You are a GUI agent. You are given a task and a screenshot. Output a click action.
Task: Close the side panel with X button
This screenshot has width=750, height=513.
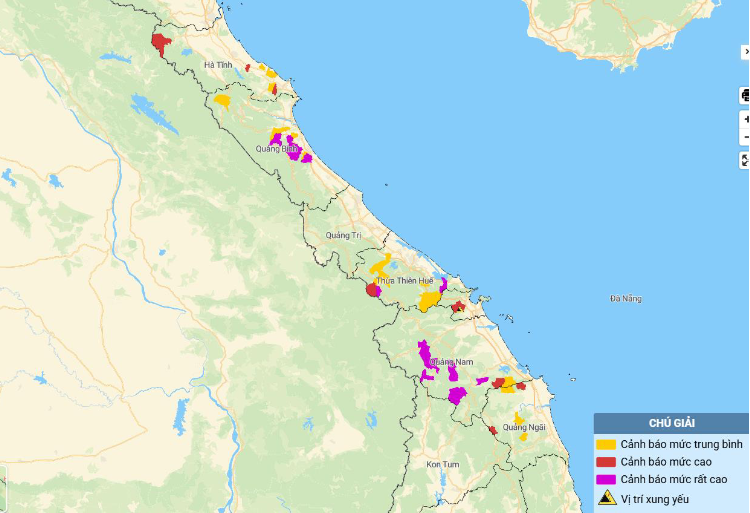click(x=745, y=51)
